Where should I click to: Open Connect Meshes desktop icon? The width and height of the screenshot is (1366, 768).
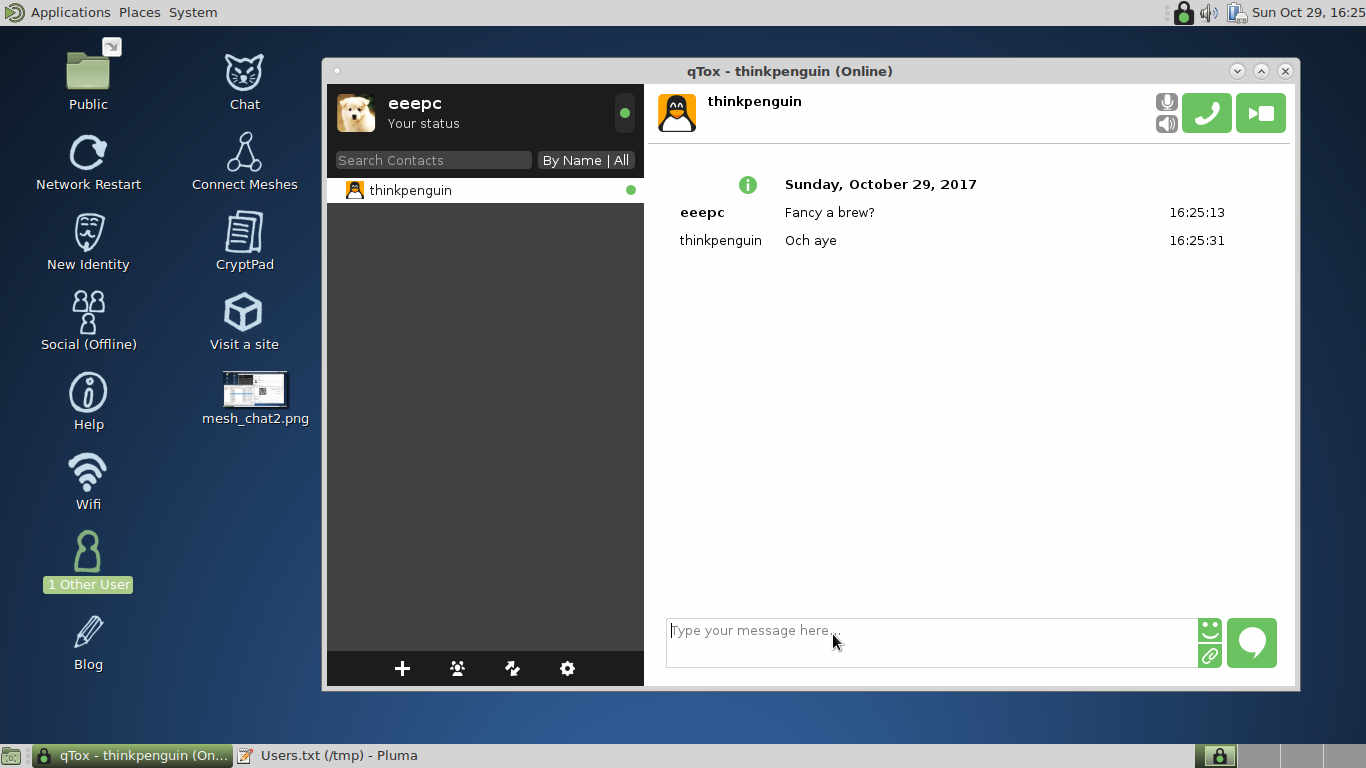point(244,162)
